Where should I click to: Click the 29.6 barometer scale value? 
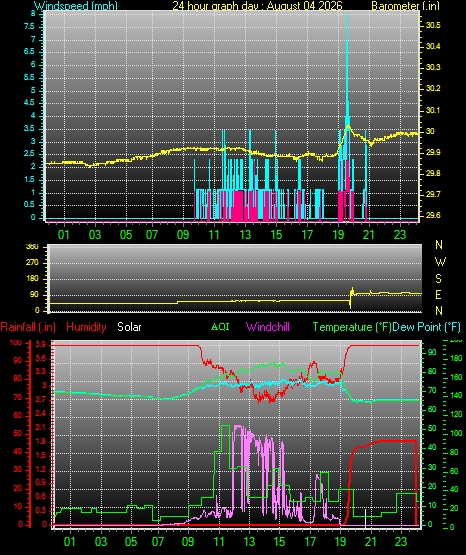(x=433, y=216)
